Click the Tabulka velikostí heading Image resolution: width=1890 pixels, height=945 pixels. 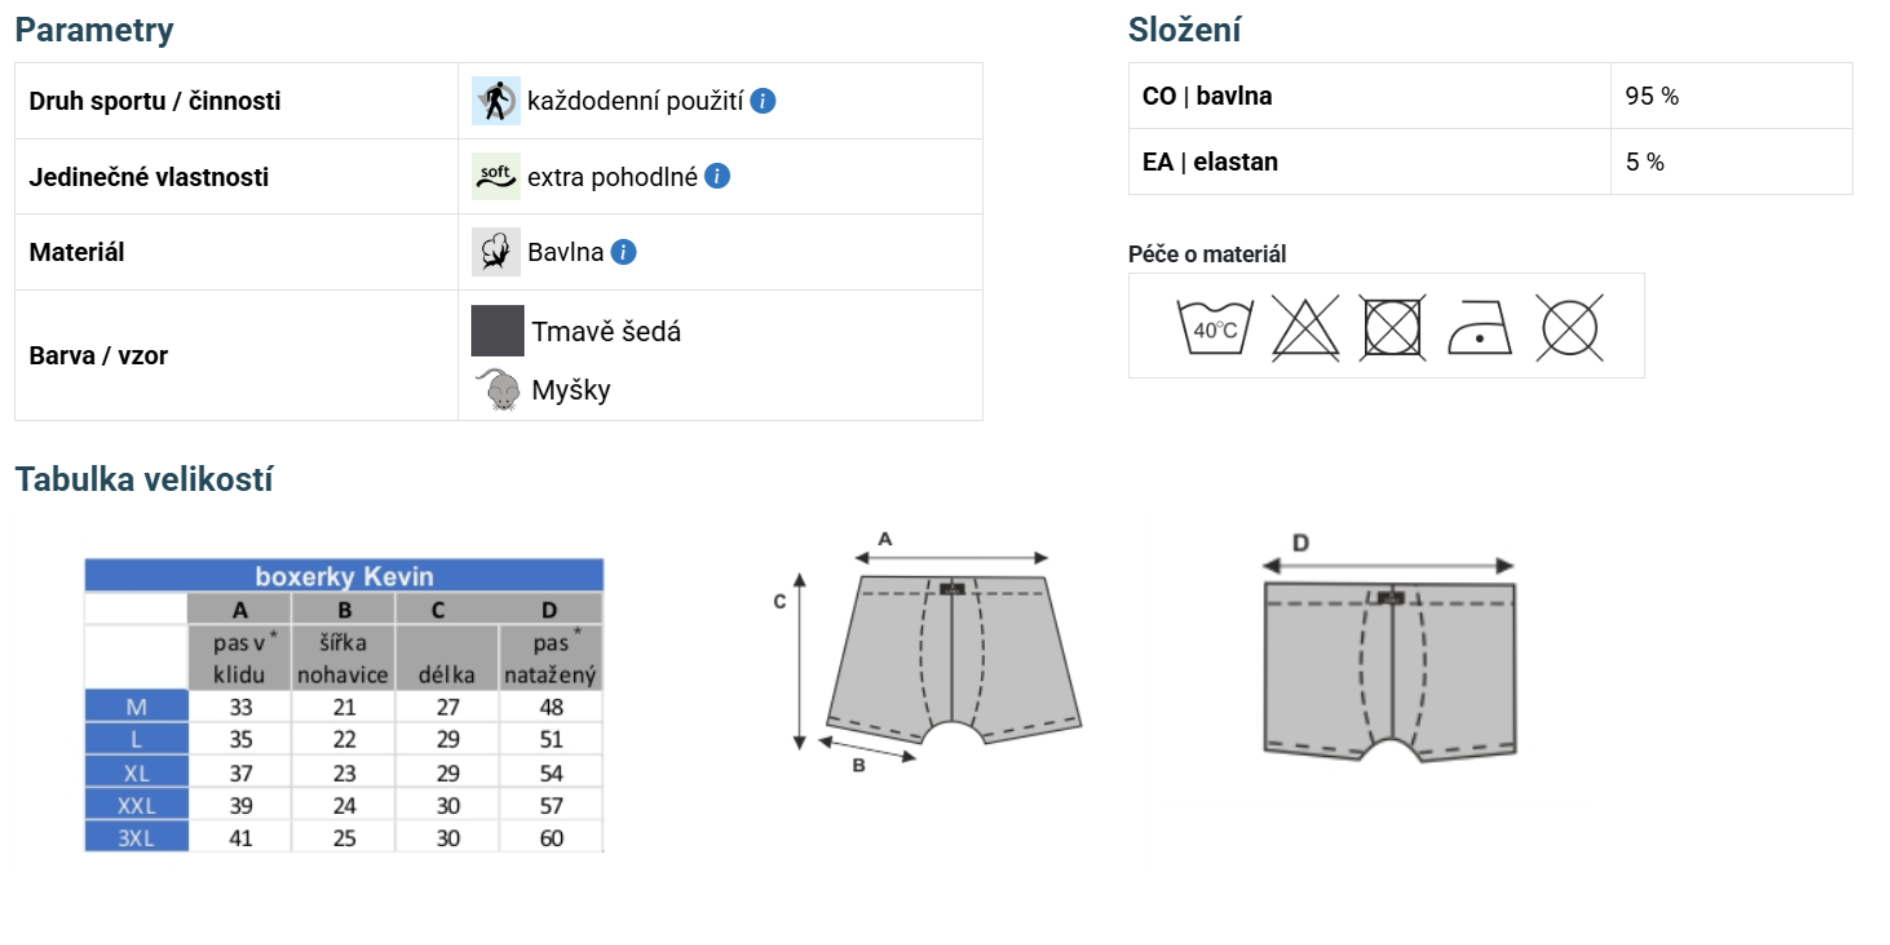point(144,479)
